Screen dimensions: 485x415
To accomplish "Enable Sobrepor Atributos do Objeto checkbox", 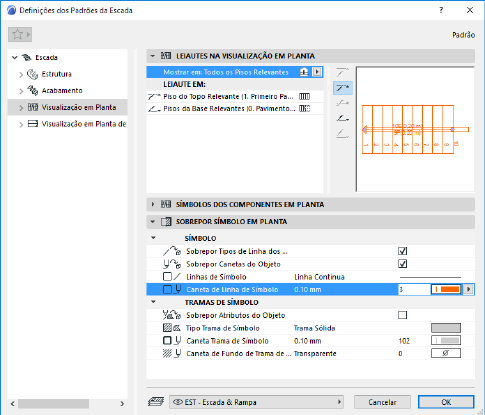I will click(x=403, y=315).
